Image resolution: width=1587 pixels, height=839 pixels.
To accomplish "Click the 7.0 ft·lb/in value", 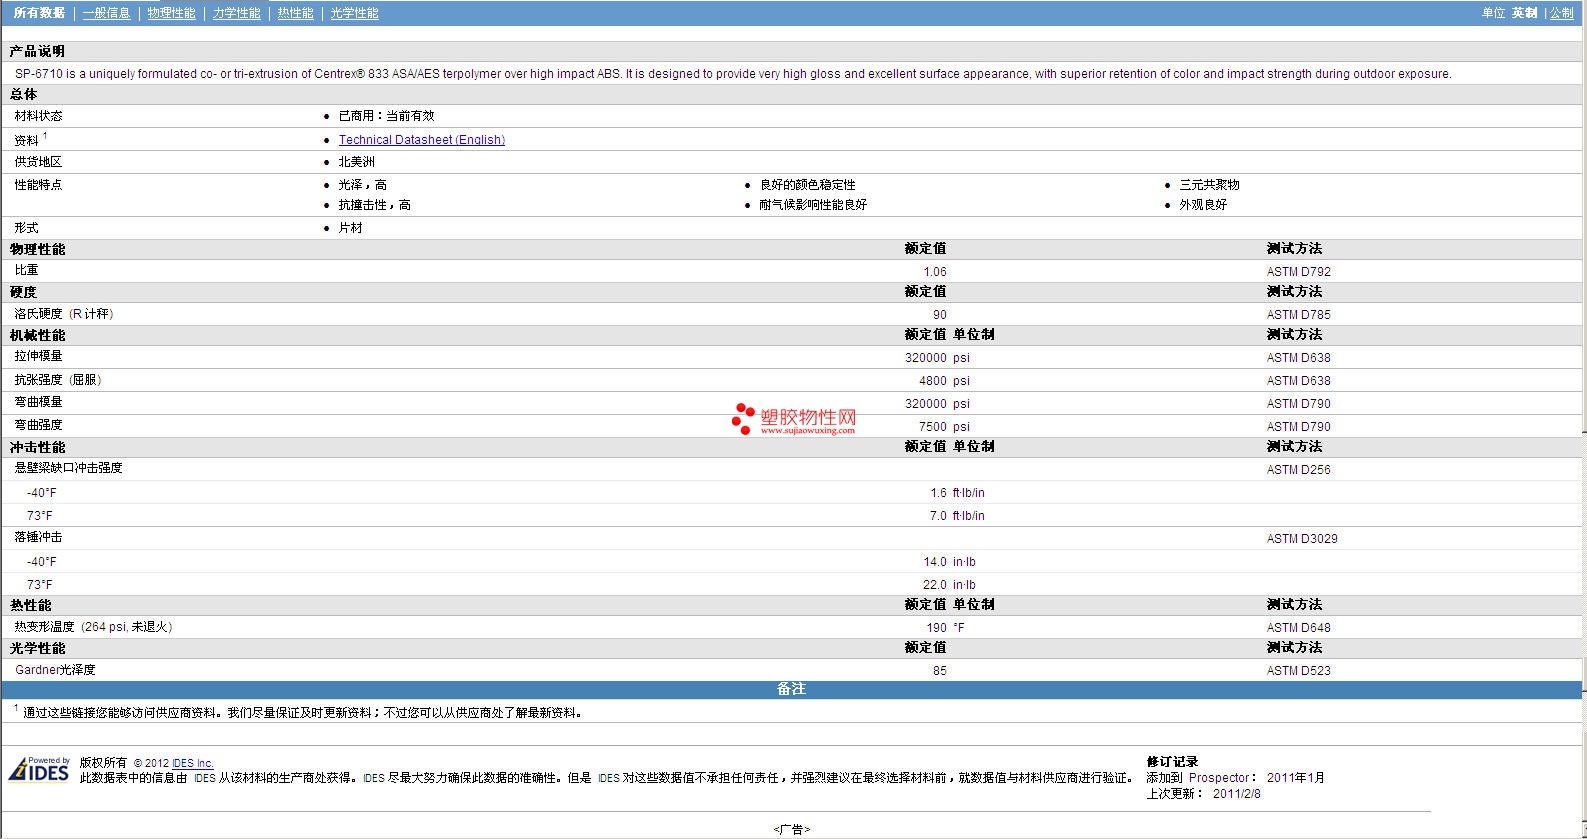I will tap(957, 516).
